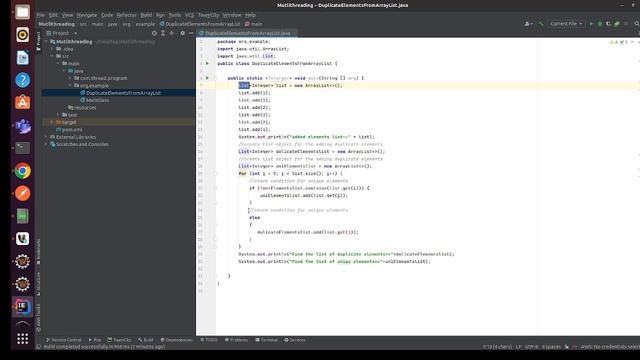Click the run gutter arrow beside class declaration

pos(207,63)
